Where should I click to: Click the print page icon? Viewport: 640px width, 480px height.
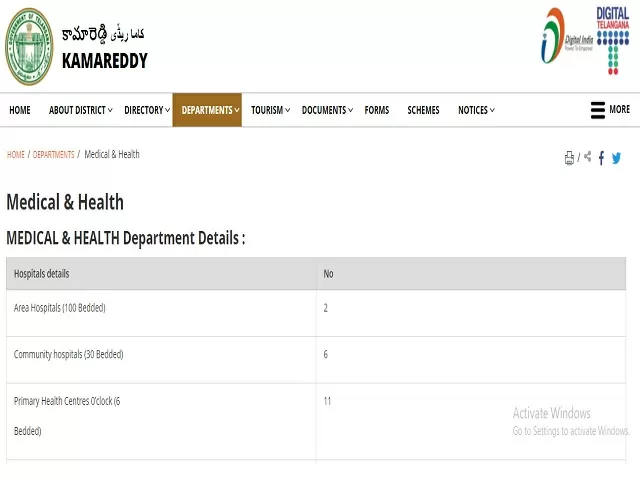(x=569, y=158)
